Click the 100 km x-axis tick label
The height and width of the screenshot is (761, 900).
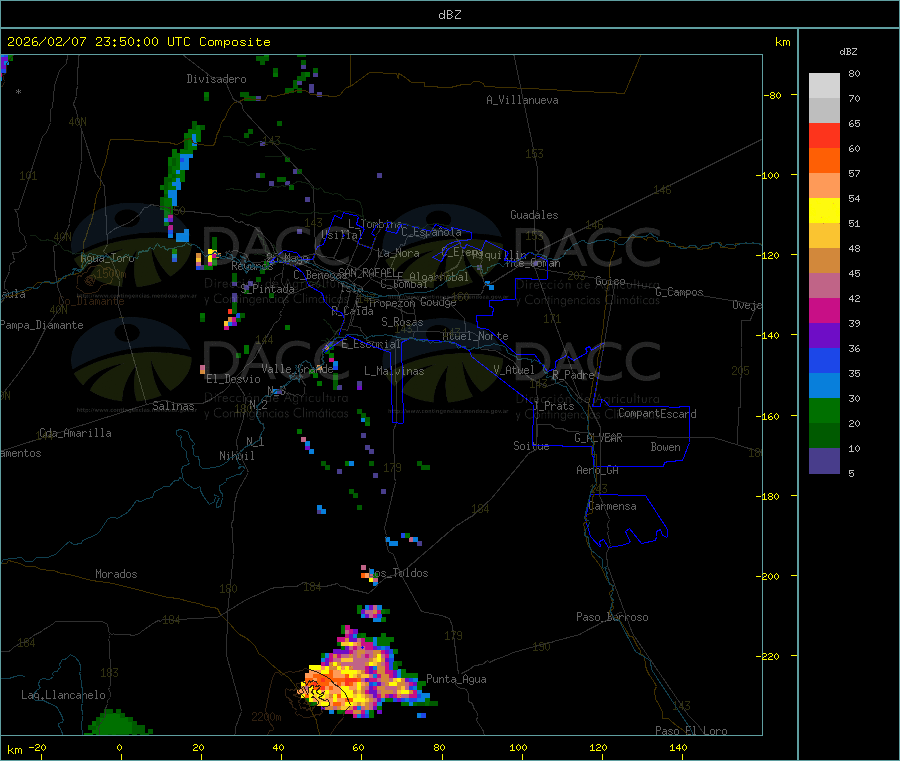coord(518,747)
